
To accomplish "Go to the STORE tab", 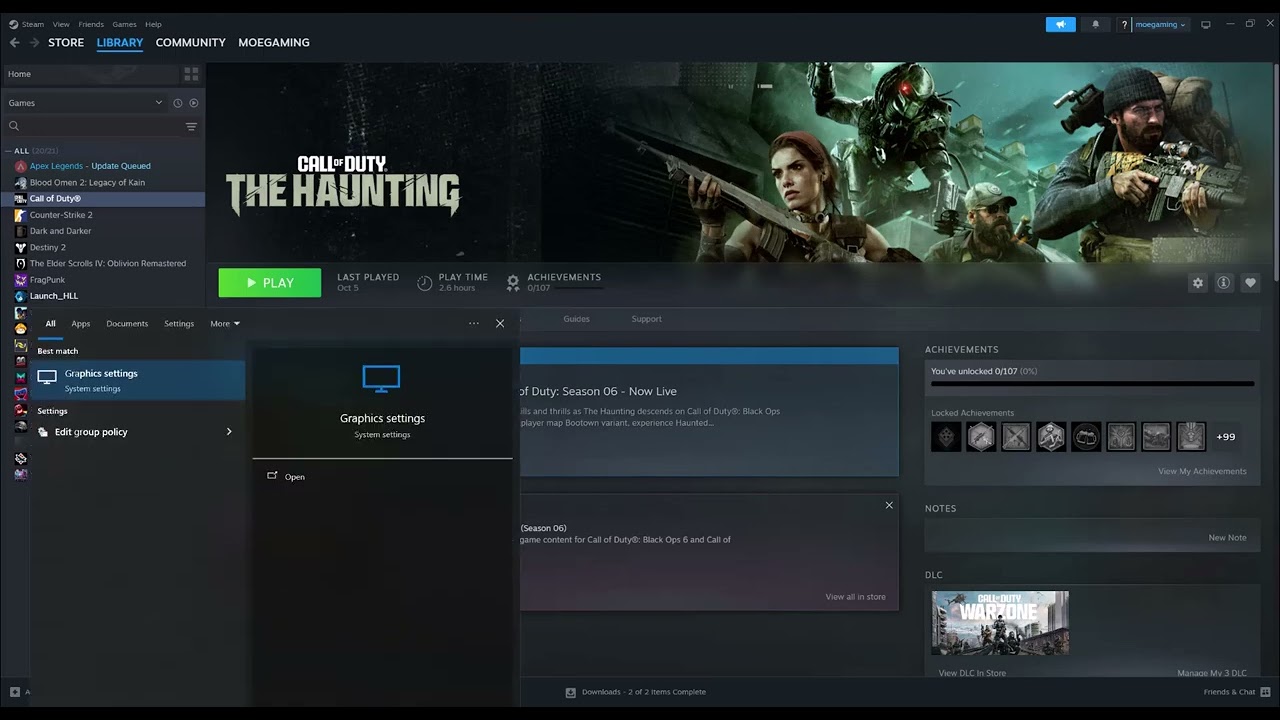I will [x=66, y=43].
